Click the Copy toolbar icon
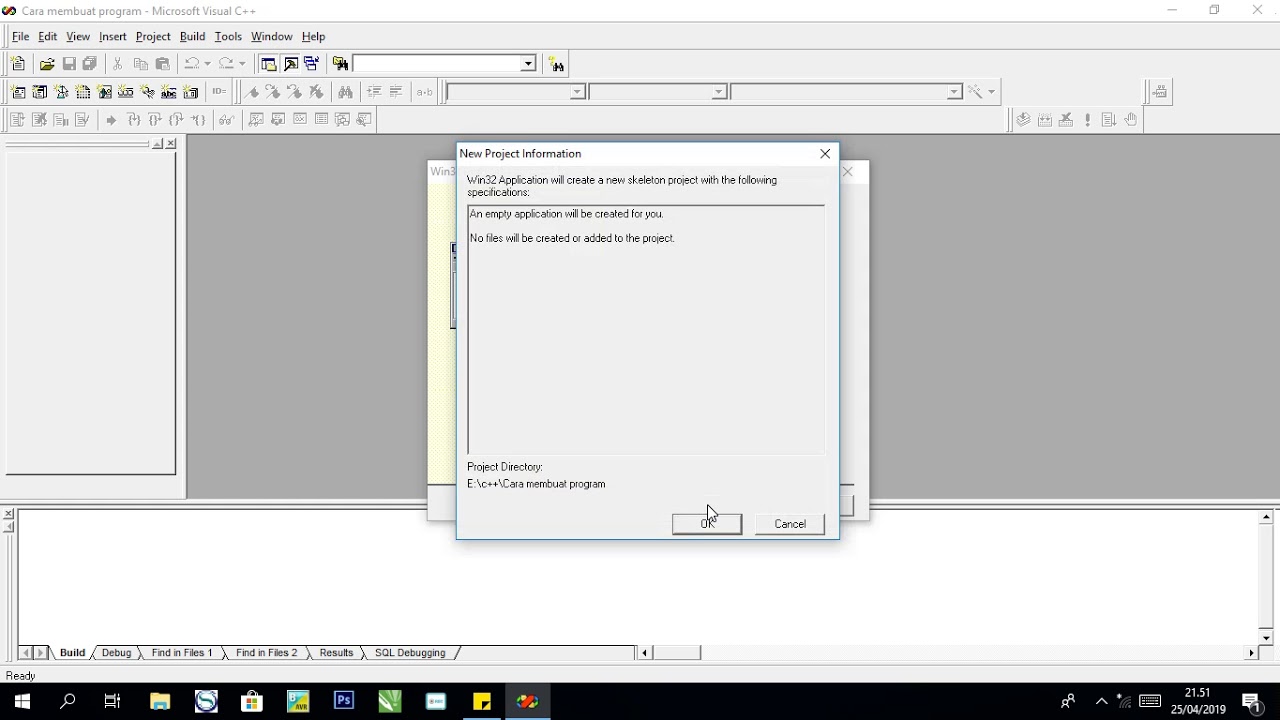The image size is (1280, 720). (140, 64)
